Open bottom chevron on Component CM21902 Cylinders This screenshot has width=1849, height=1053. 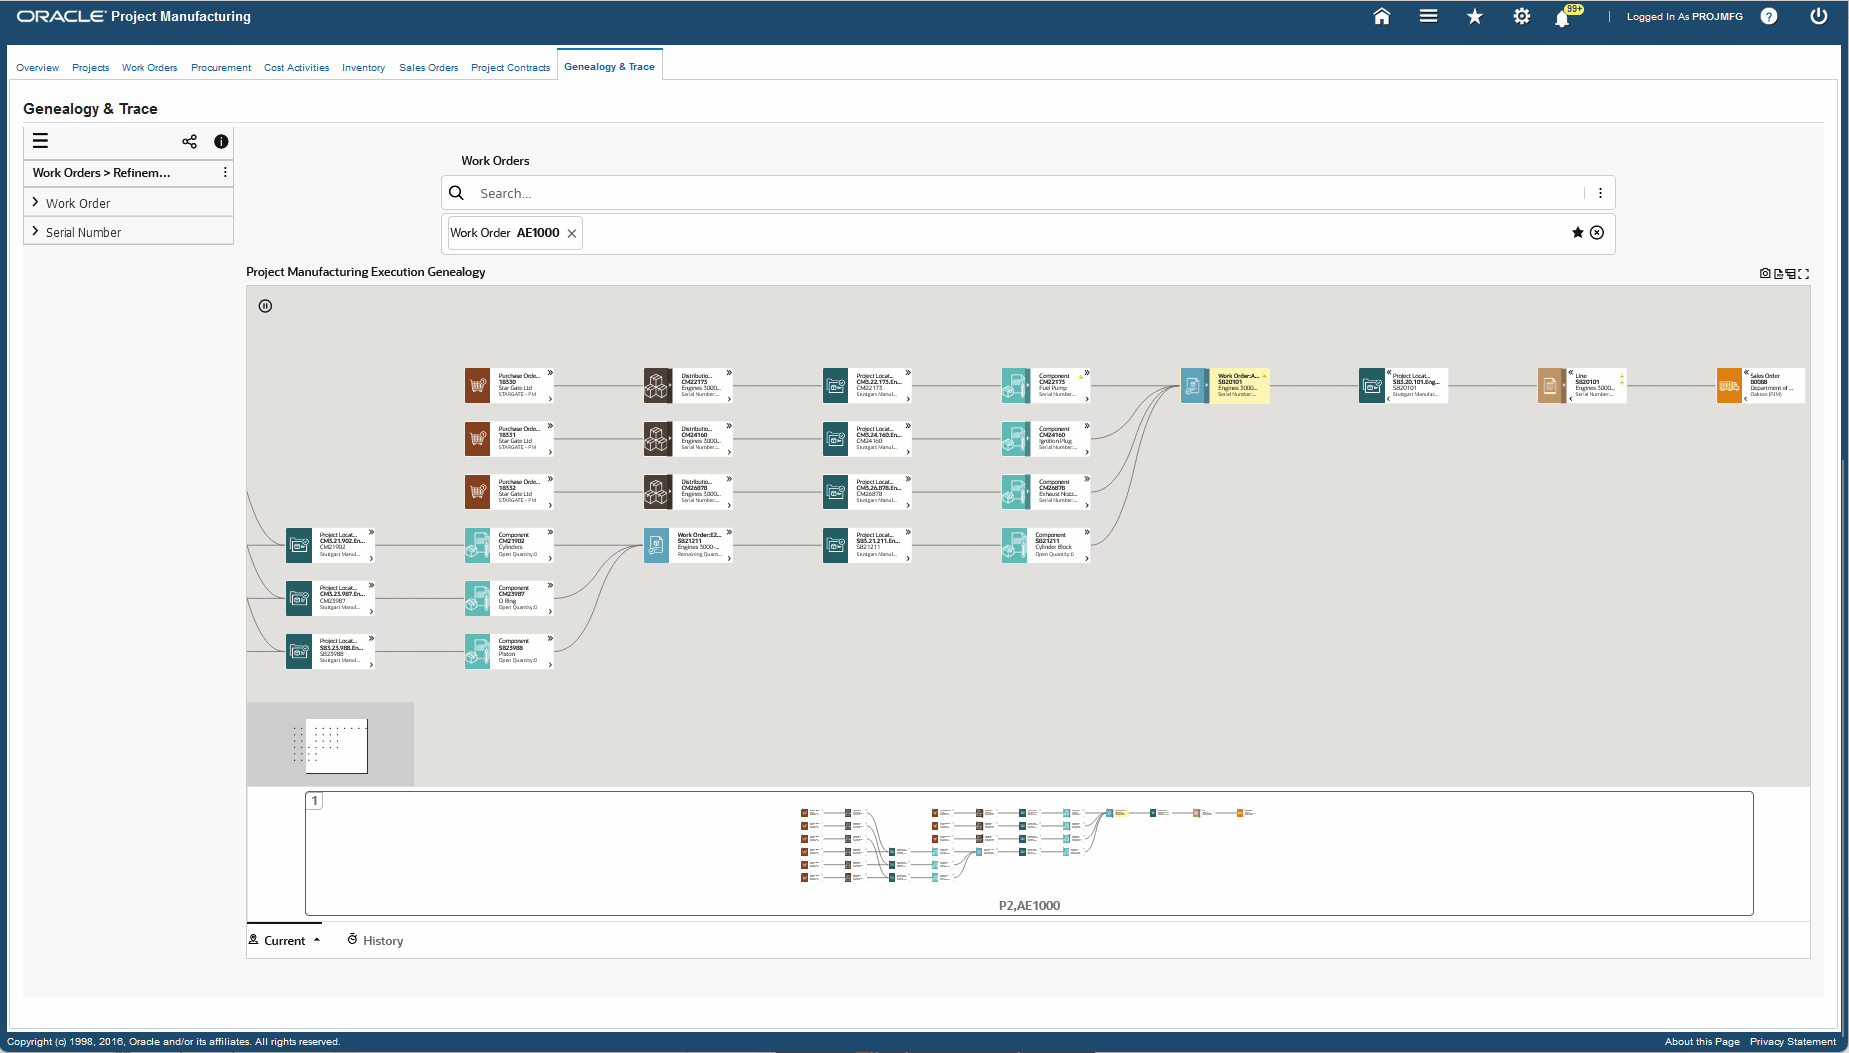click(550, 558)
